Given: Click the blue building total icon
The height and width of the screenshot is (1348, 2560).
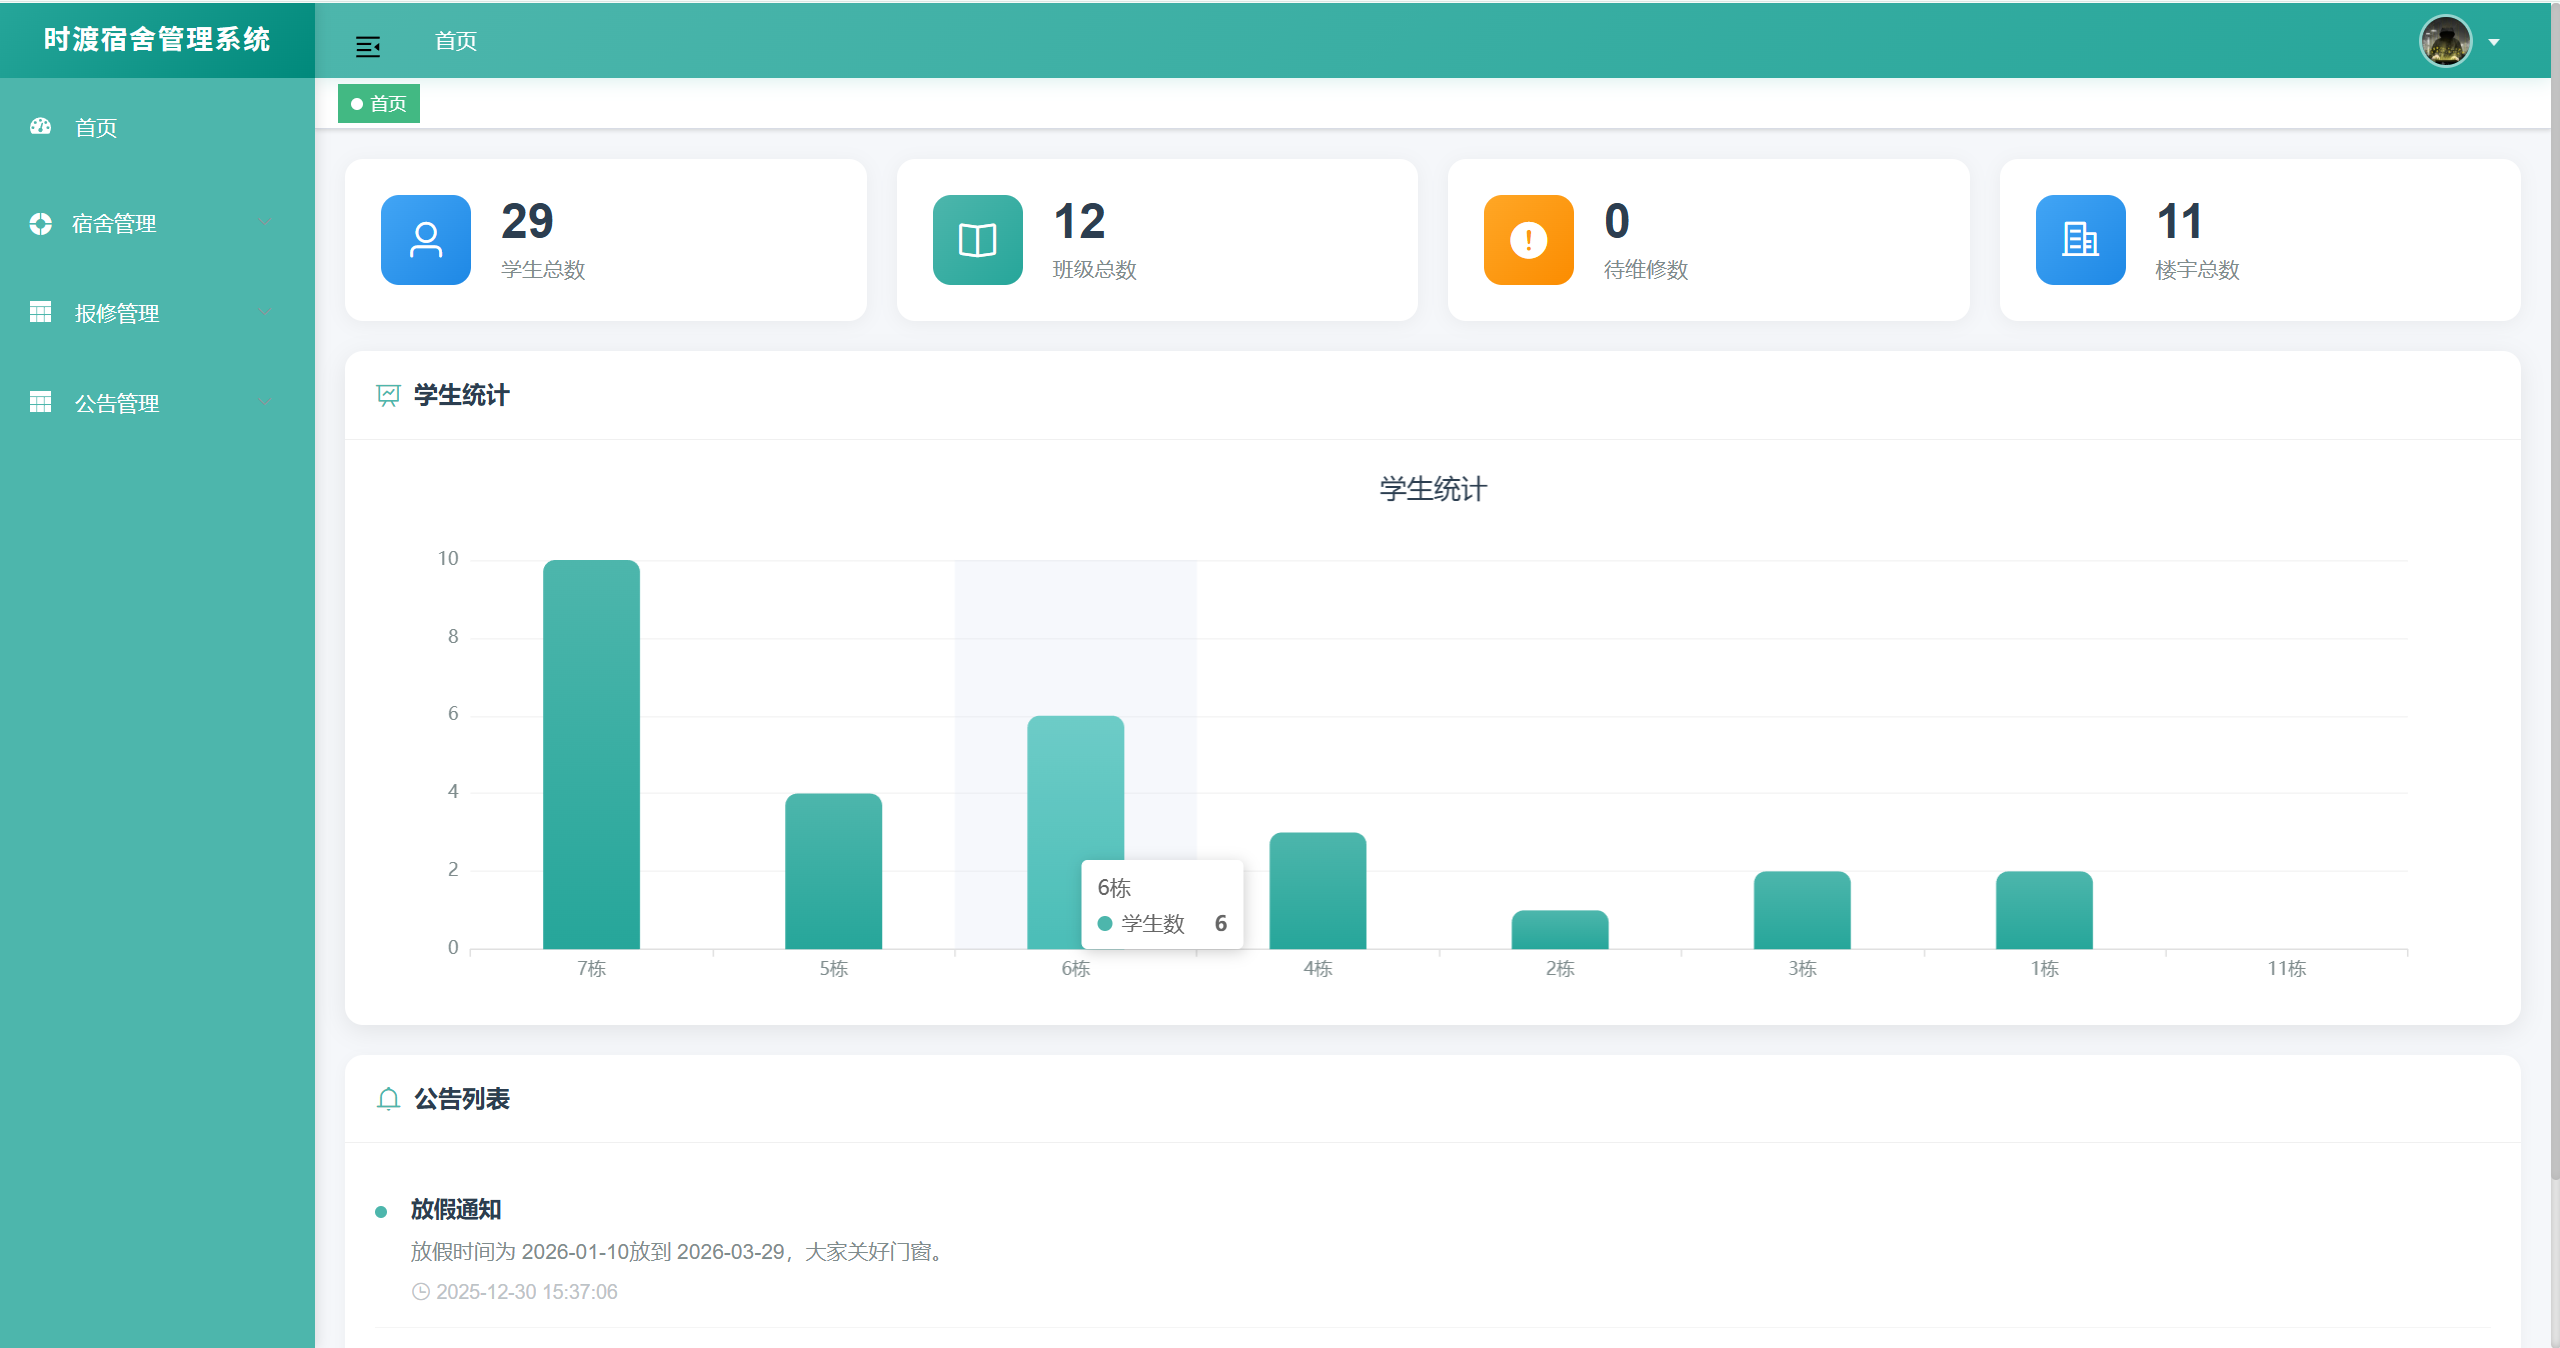Looking at the screenshot, I should click(2080, 240).
